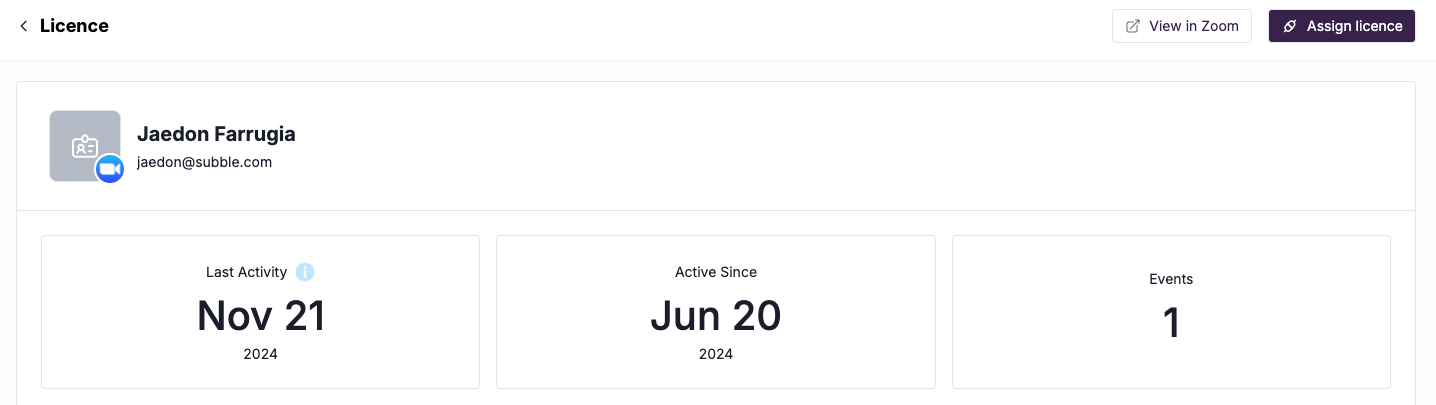Viewport: 1436px width, 405px height.
Task: Select the Events count of 1
Action: coord(1171,324)
